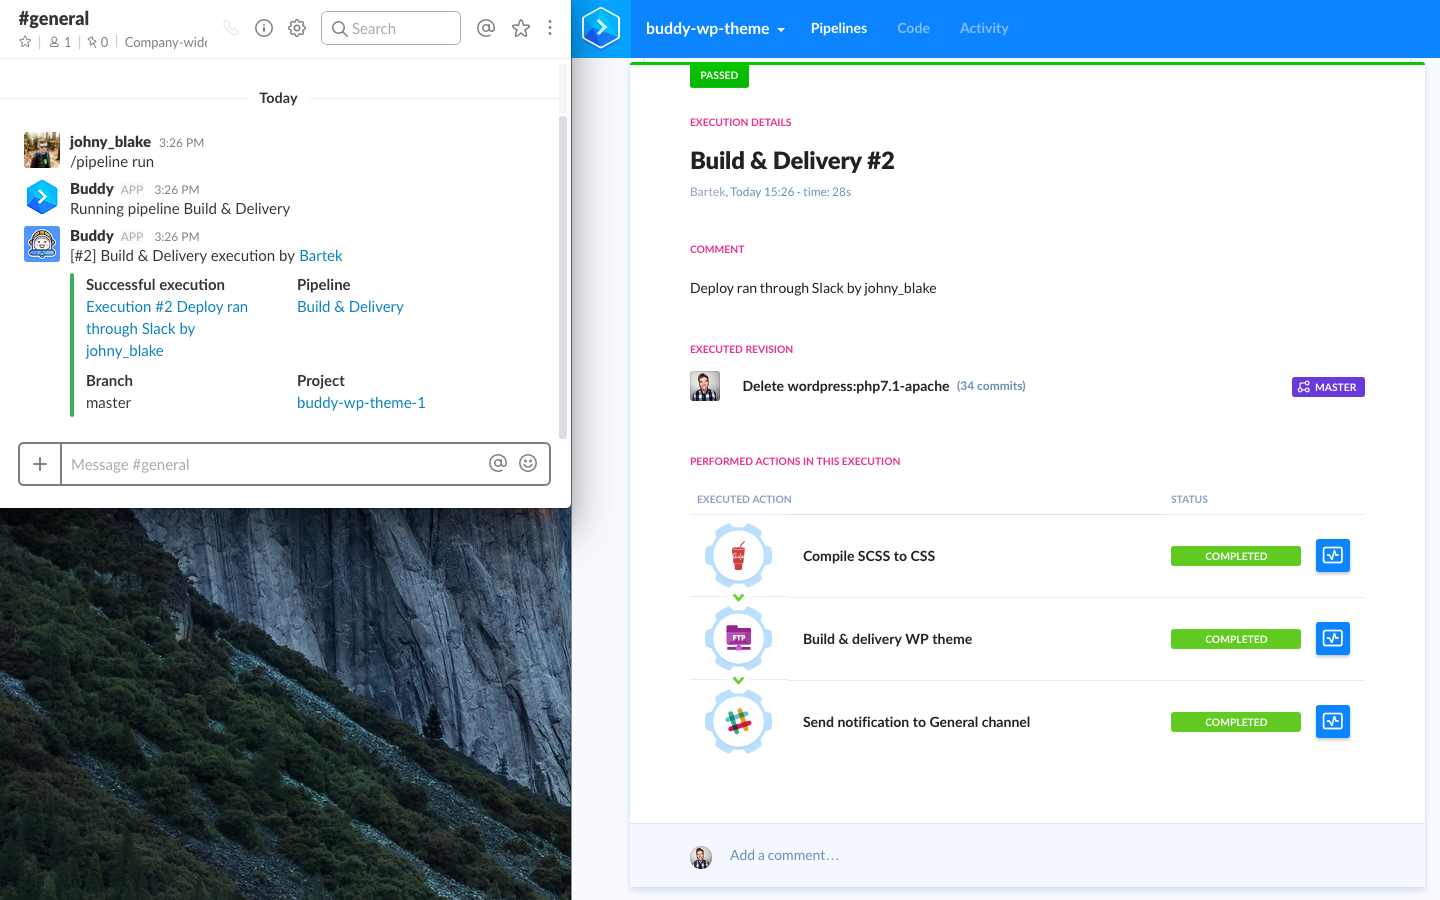Click Send notification to General channel name

click(916, 722)
